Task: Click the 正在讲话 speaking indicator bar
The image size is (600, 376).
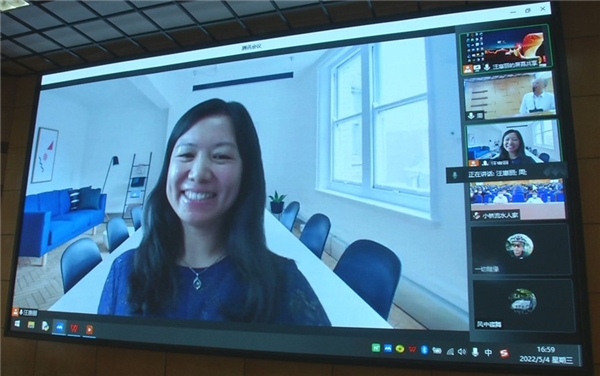Action: (x=505, y=174)
